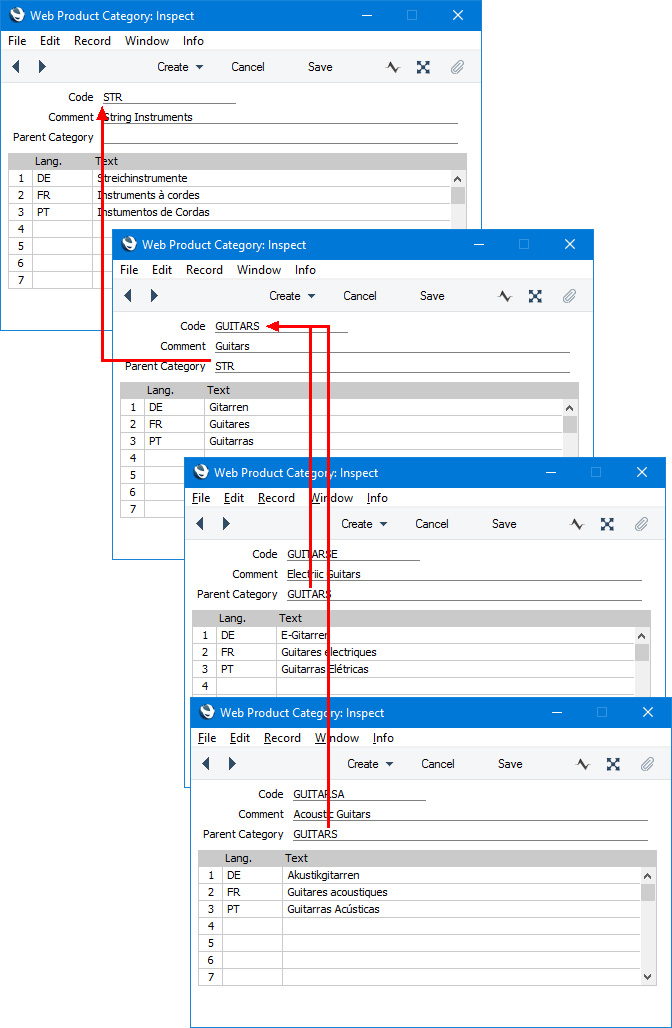Viewport: 672px width, 1028px height.
Task: Click window arrange icon in STR window
Action: pos(424,67)
